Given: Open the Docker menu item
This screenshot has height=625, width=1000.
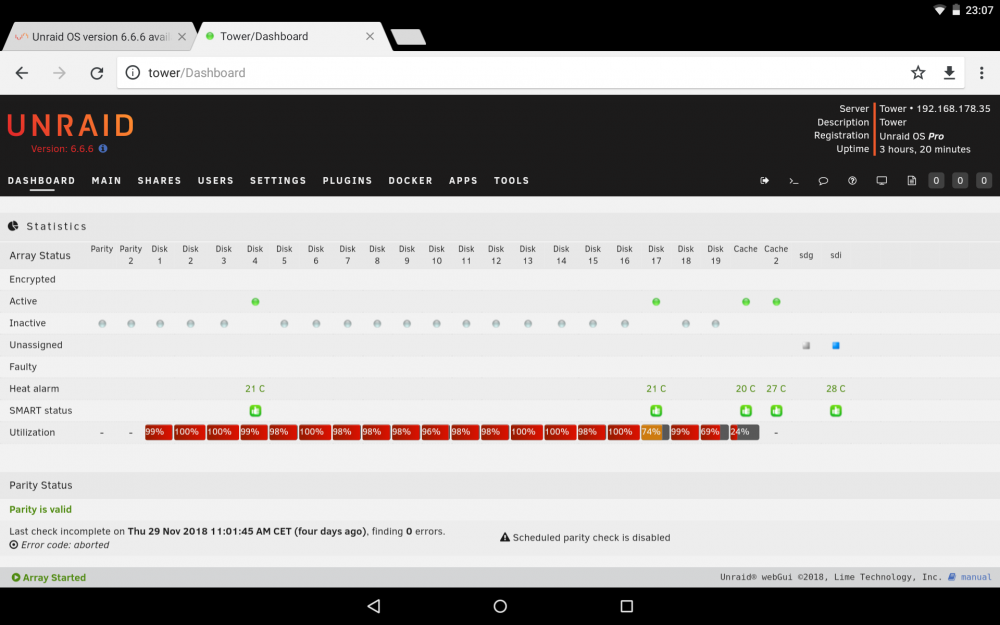Looking at the screenshot, I should (411, 180).
